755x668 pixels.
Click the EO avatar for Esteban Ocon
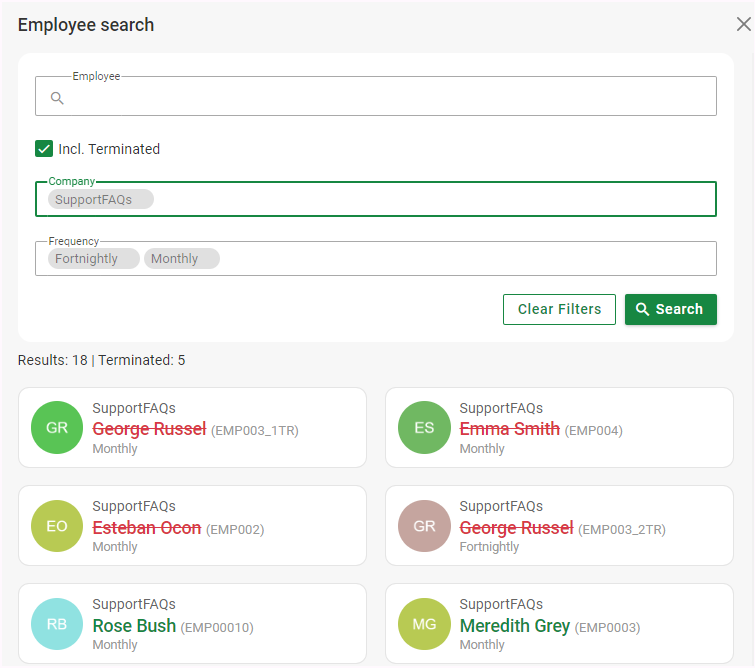[x=57, y=526]
